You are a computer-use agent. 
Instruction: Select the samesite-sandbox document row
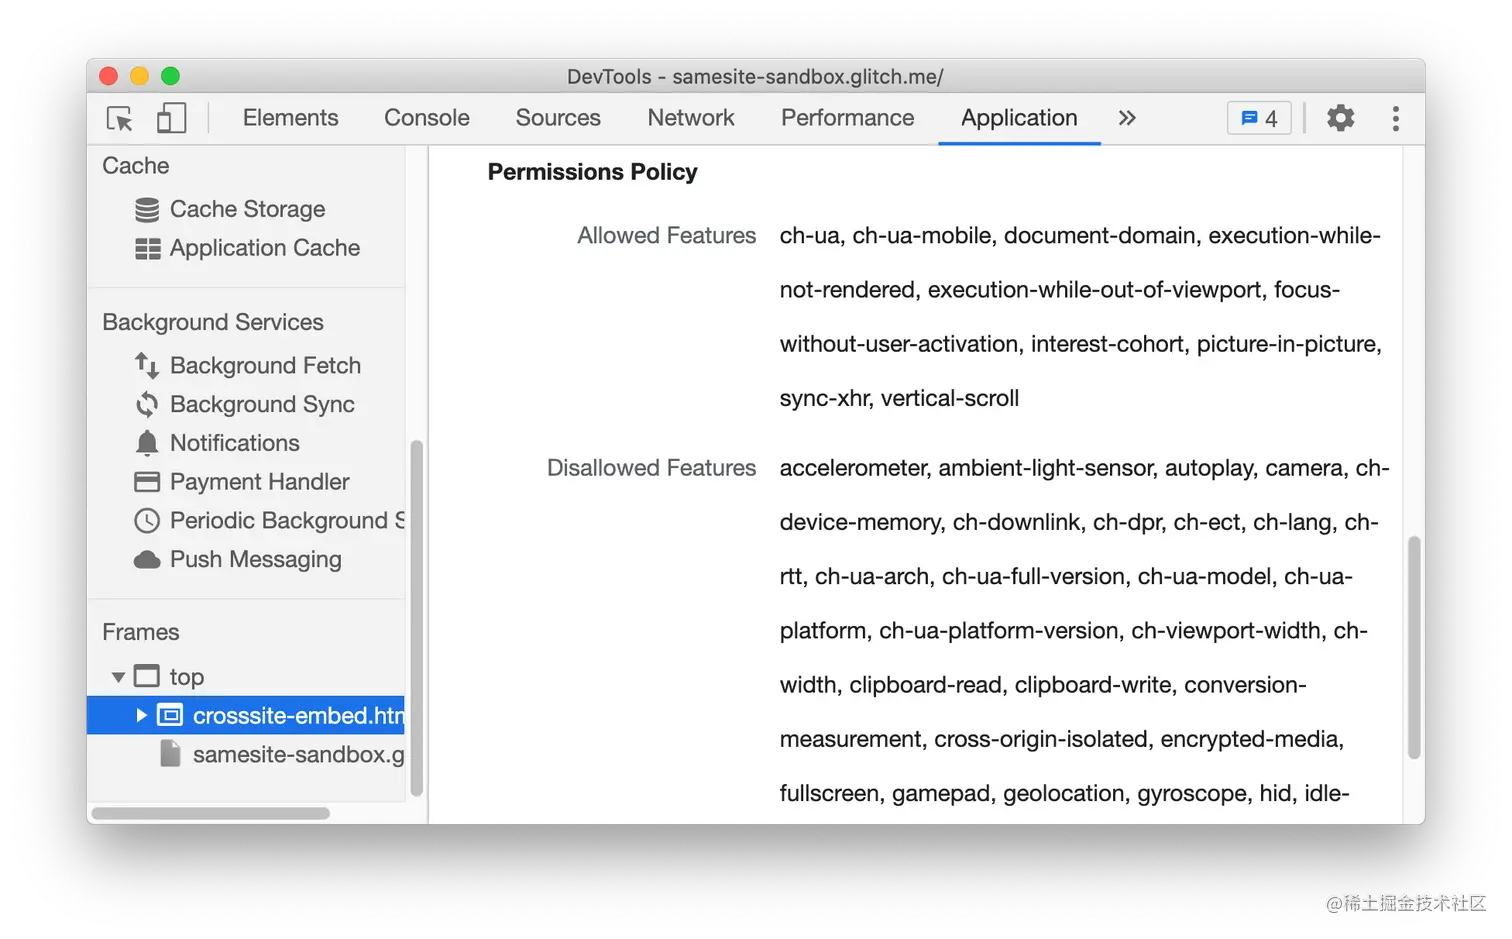point(246,754)
